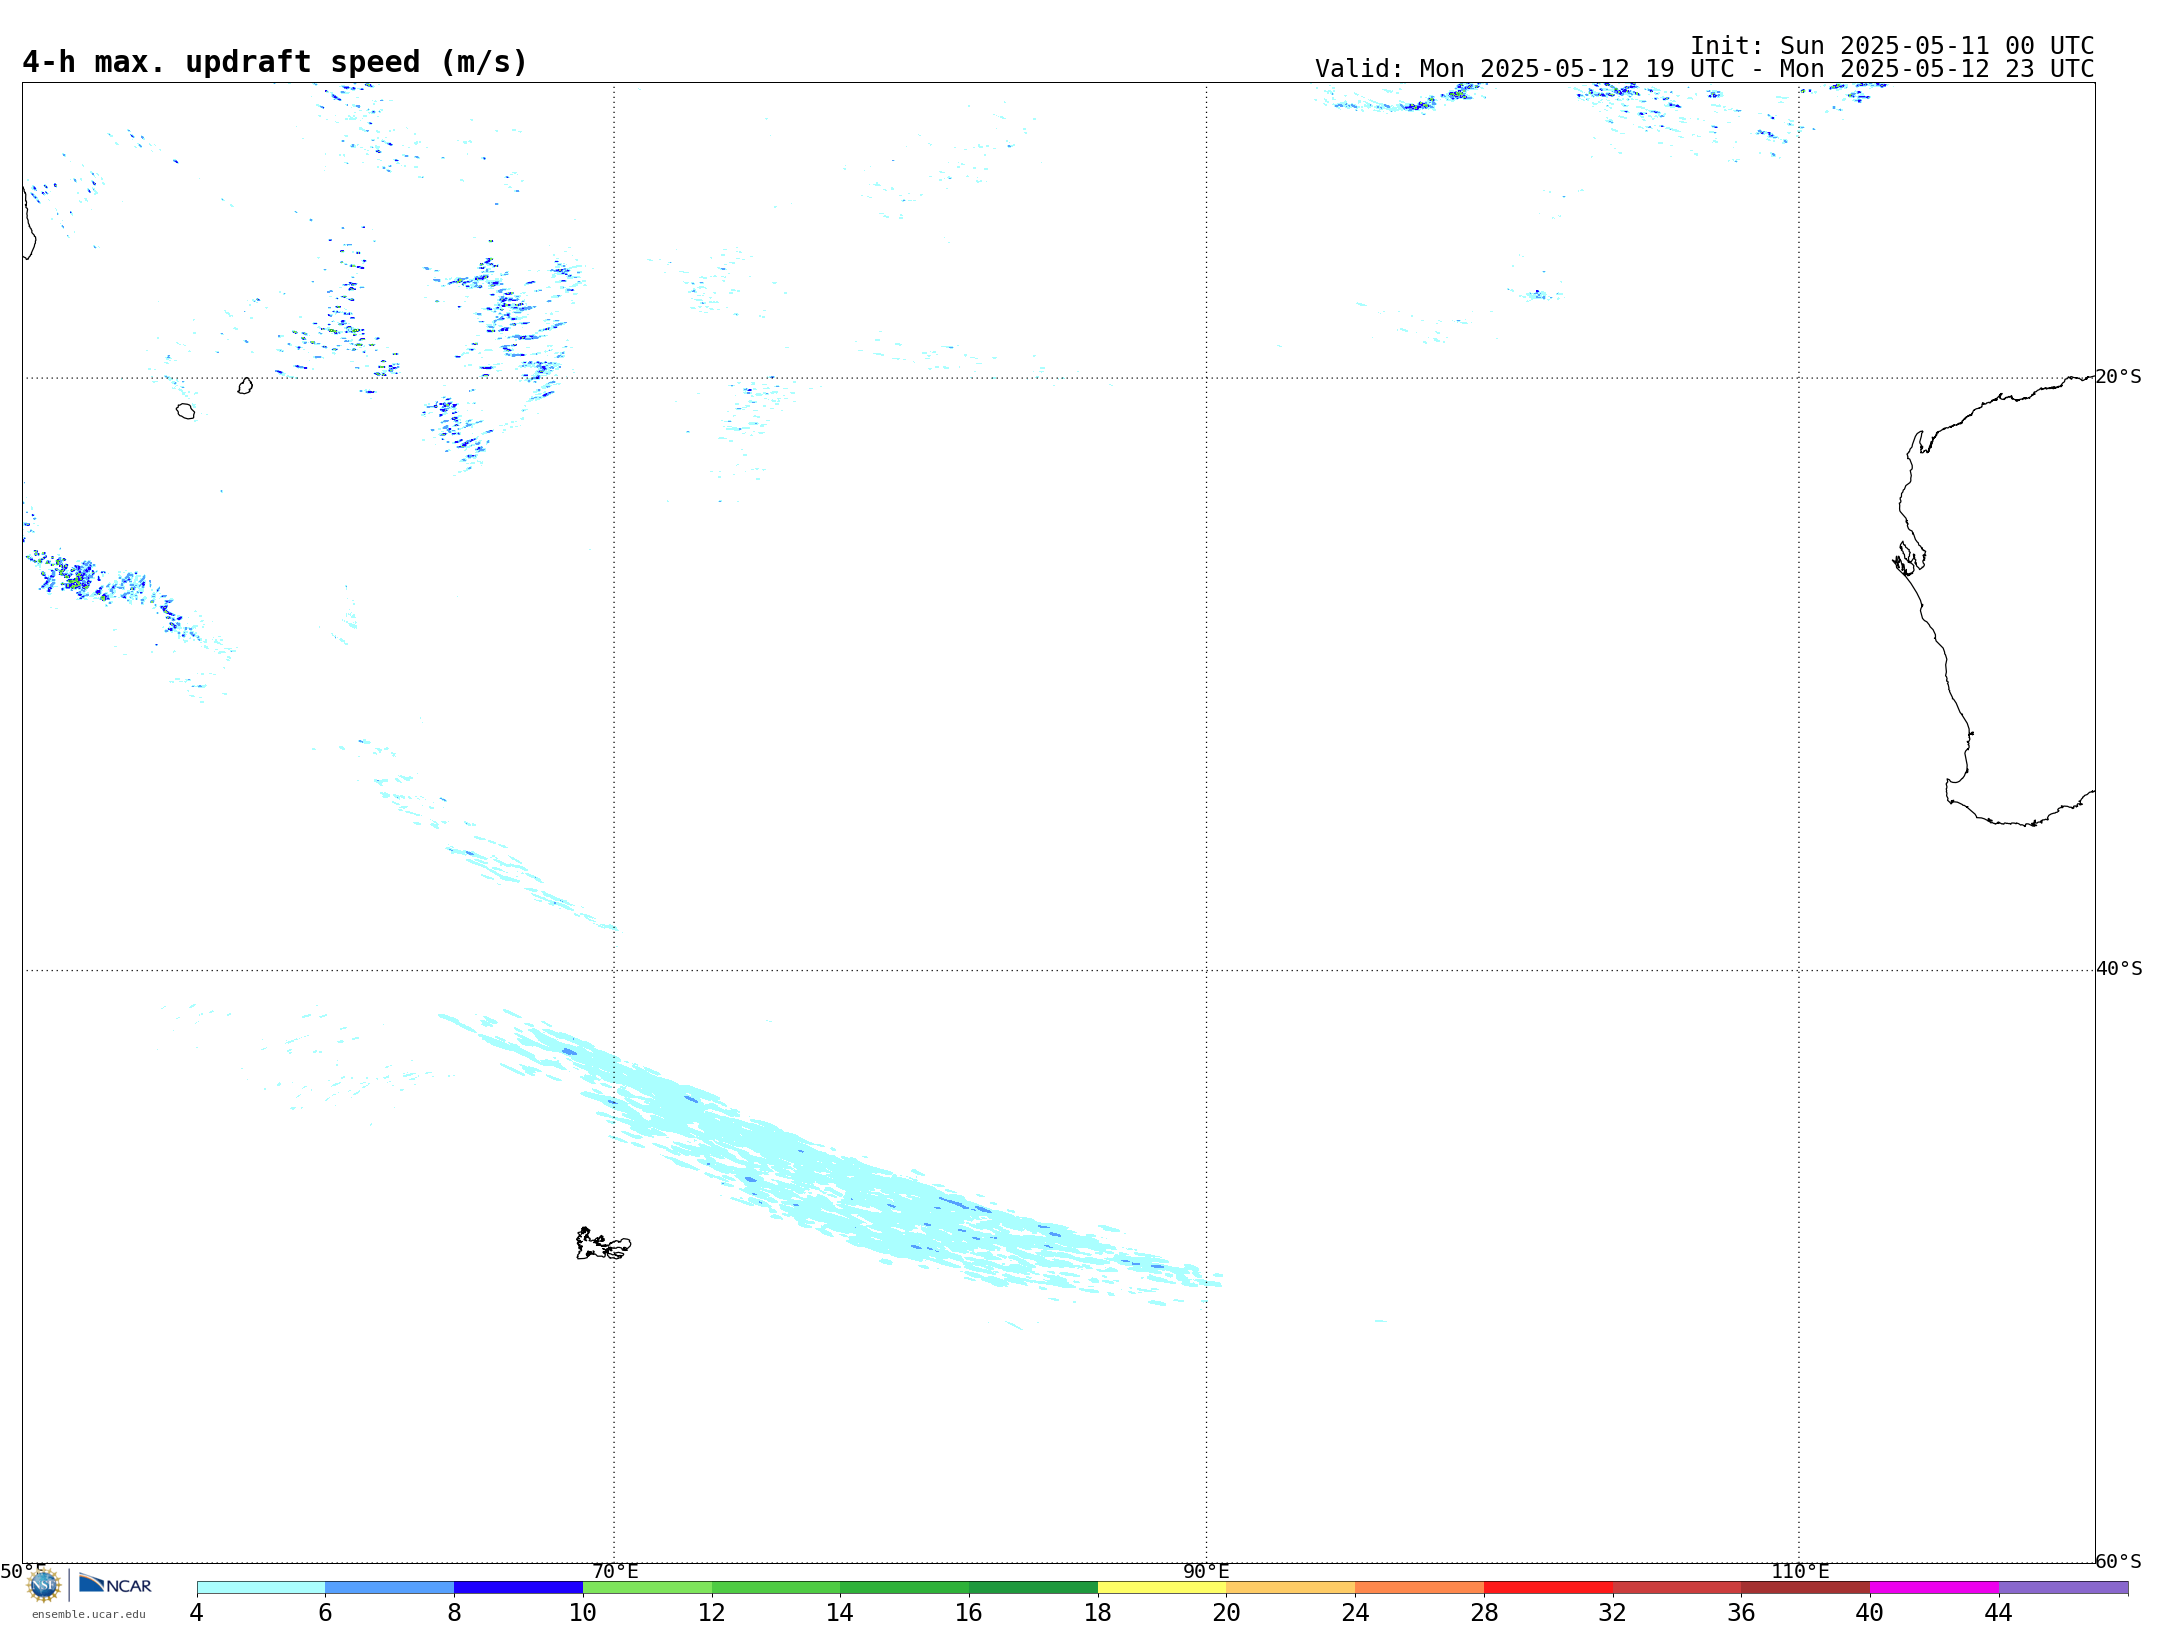Select the magenta 40–44 color swatch
Image resolution: width=2160 pixels, height=1626 pixels.
click(1934, 1587)
